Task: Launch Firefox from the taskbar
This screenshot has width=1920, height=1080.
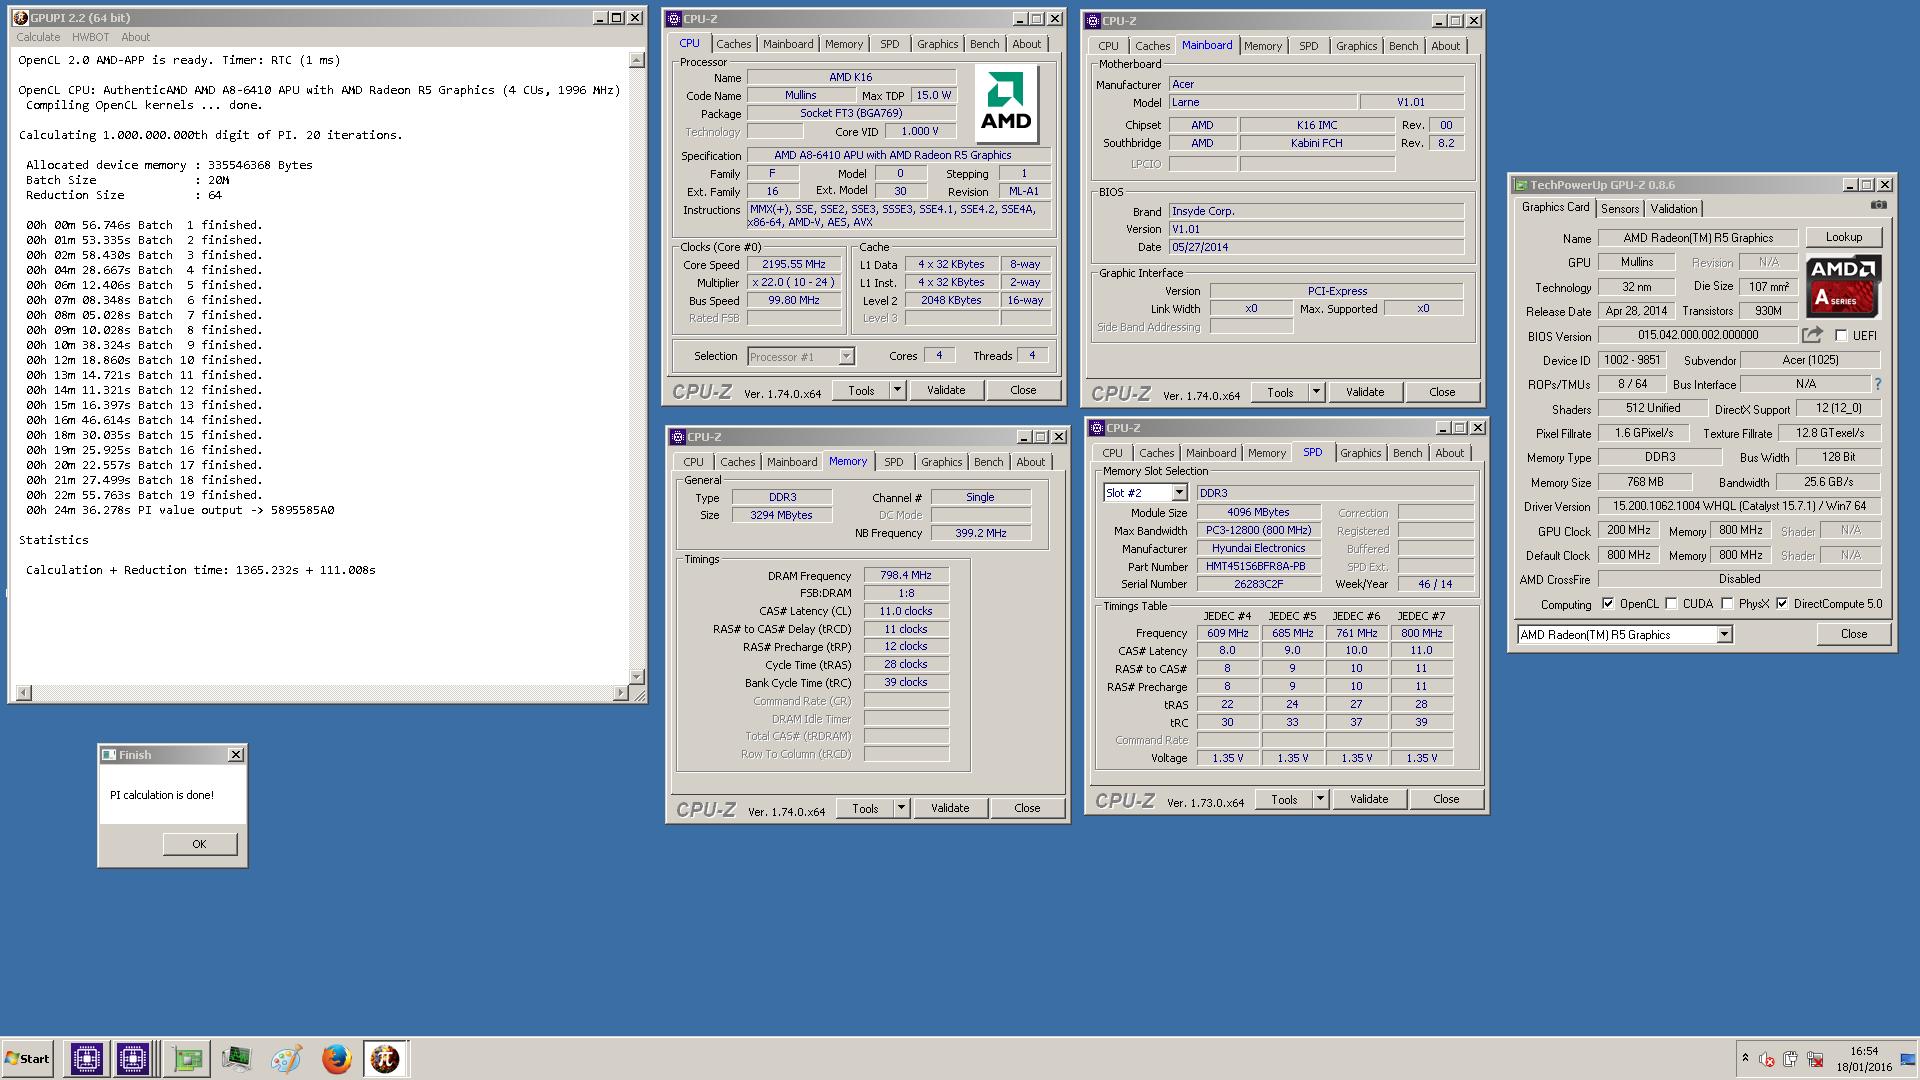Action: 336,1058
